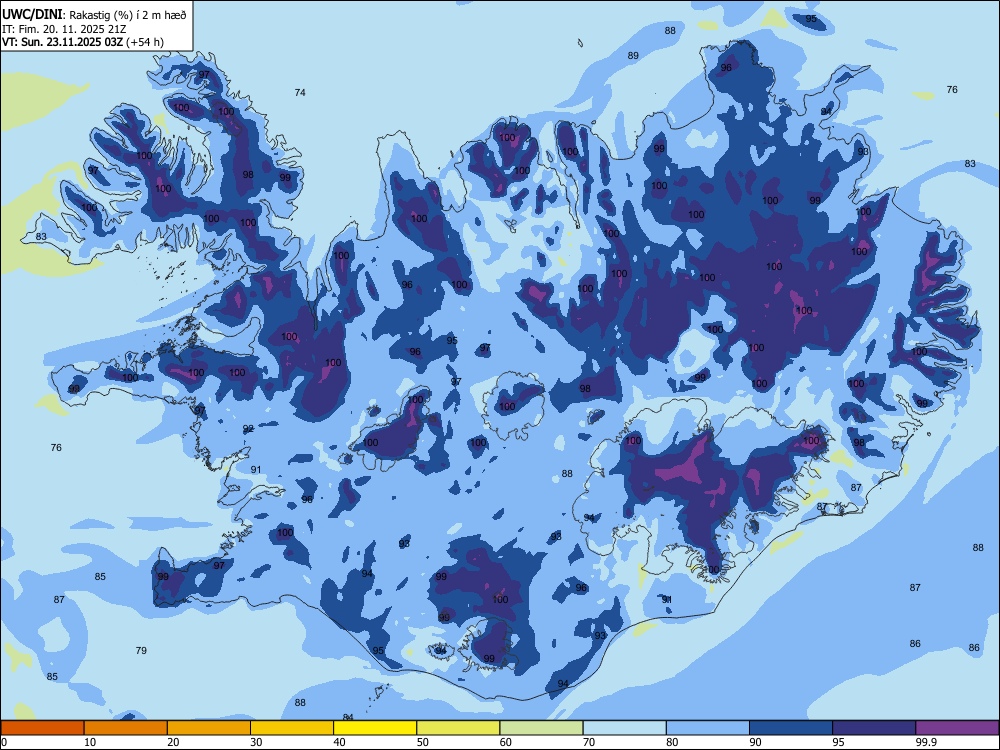Click the UWC/DINI title text
The height and width of the screenshot is (750, 1000).
pyautogui.click(x=32, y=15)
